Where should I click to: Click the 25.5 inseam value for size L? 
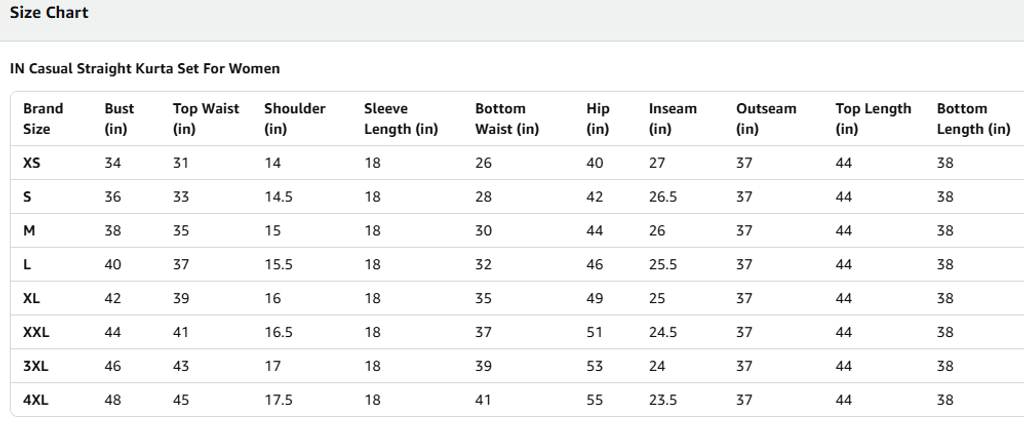click(x=663, y=264)
